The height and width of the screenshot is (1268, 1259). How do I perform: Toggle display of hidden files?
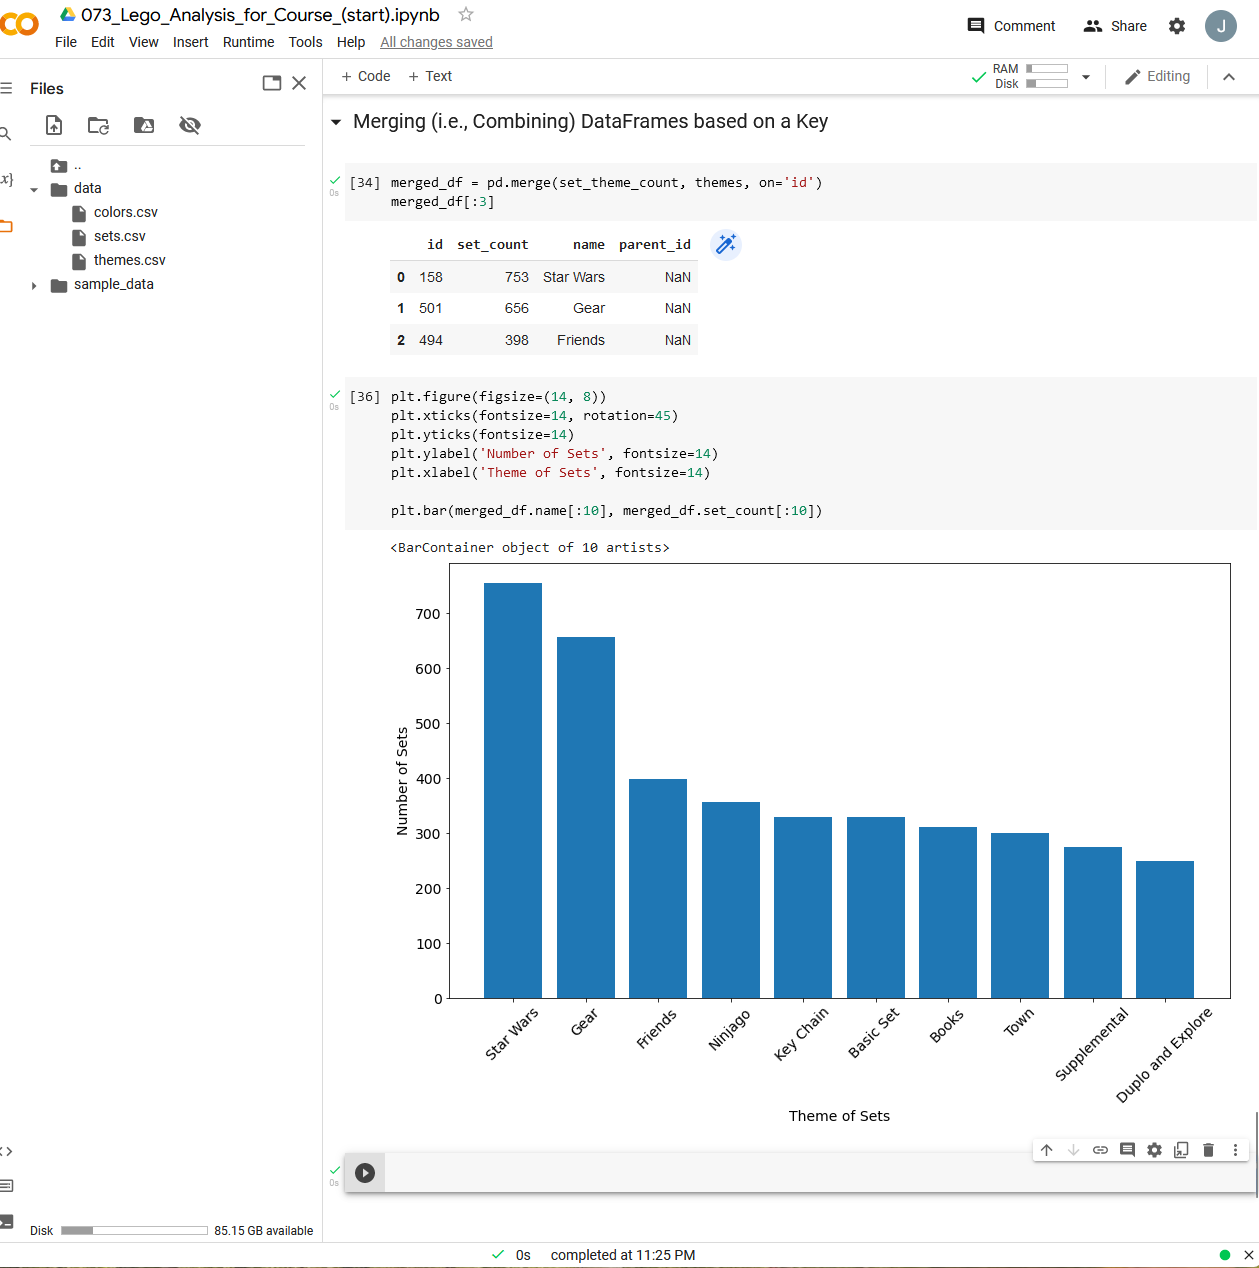coord(190,125)
